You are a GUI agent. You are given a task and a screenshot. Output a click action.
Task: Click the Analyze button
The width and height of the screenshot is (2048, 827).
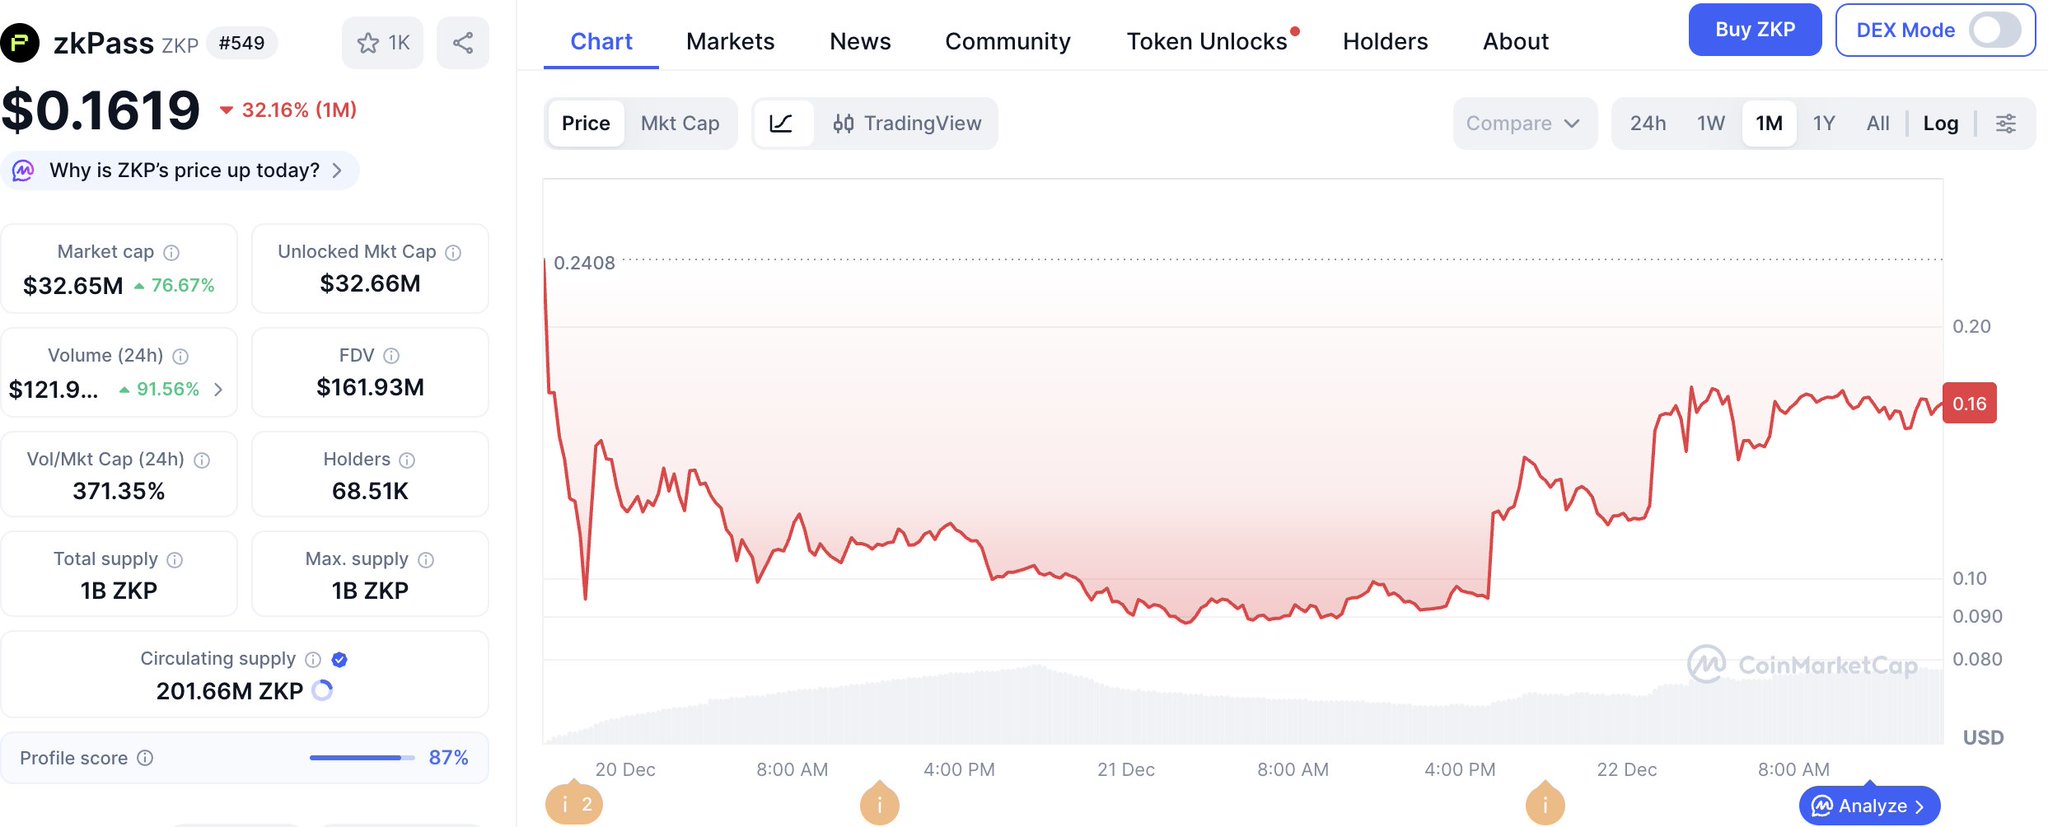tap(1868, 805)
